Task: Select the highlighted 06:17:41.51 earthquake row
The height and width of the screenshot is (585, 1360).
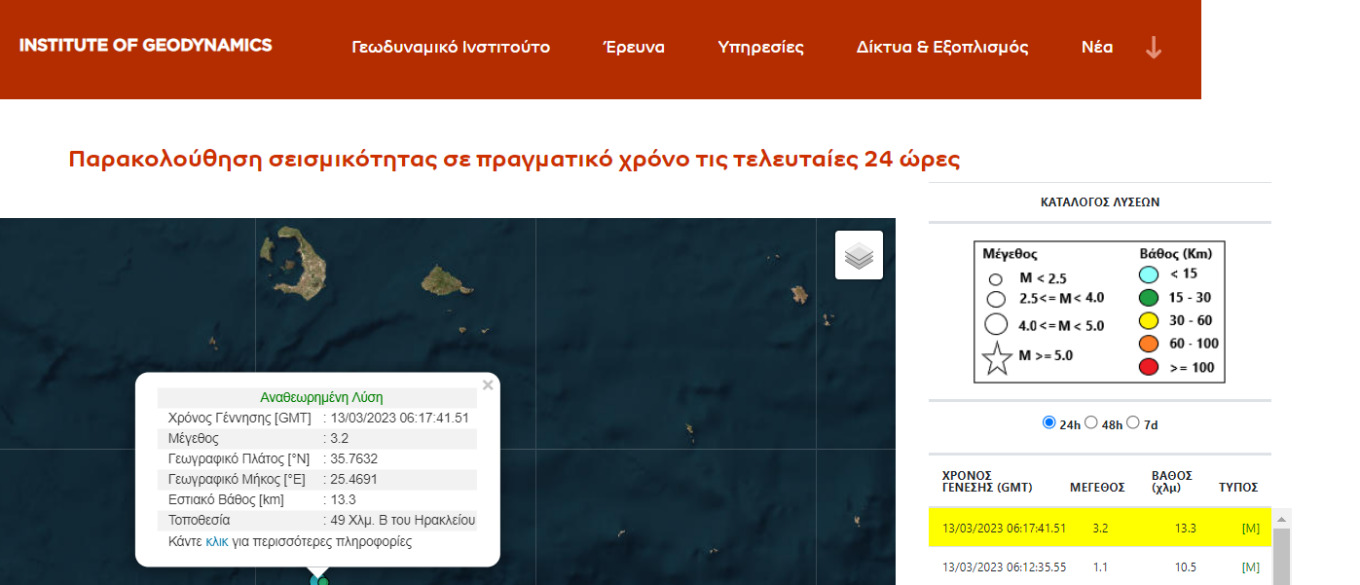Action: pos(1098,527)
